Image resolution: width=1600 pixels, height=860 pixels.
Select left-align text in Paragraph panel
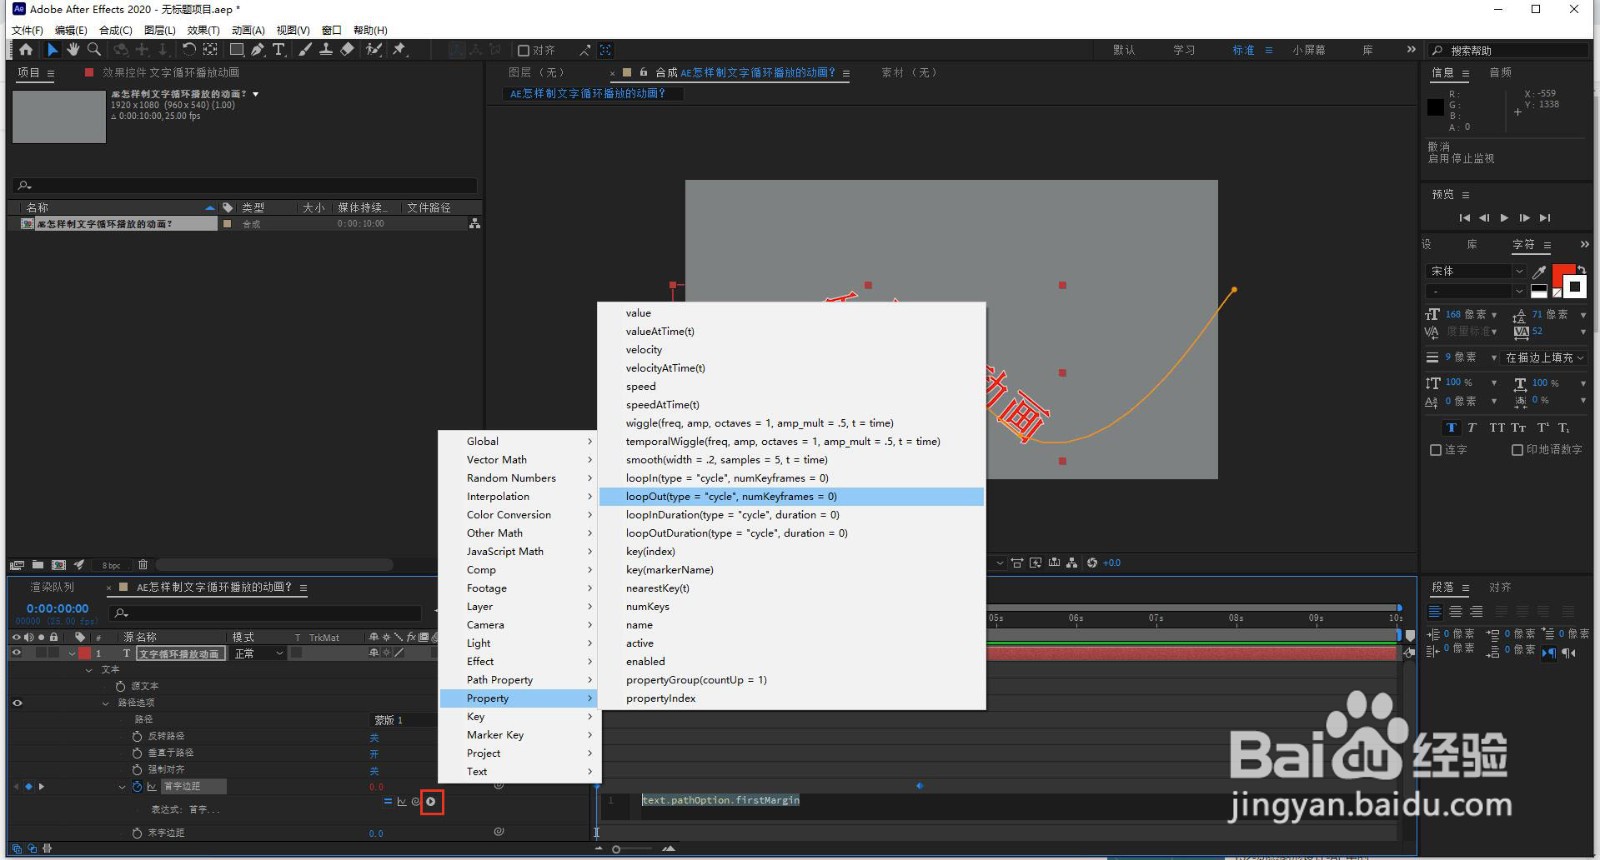click(1435, 612)
